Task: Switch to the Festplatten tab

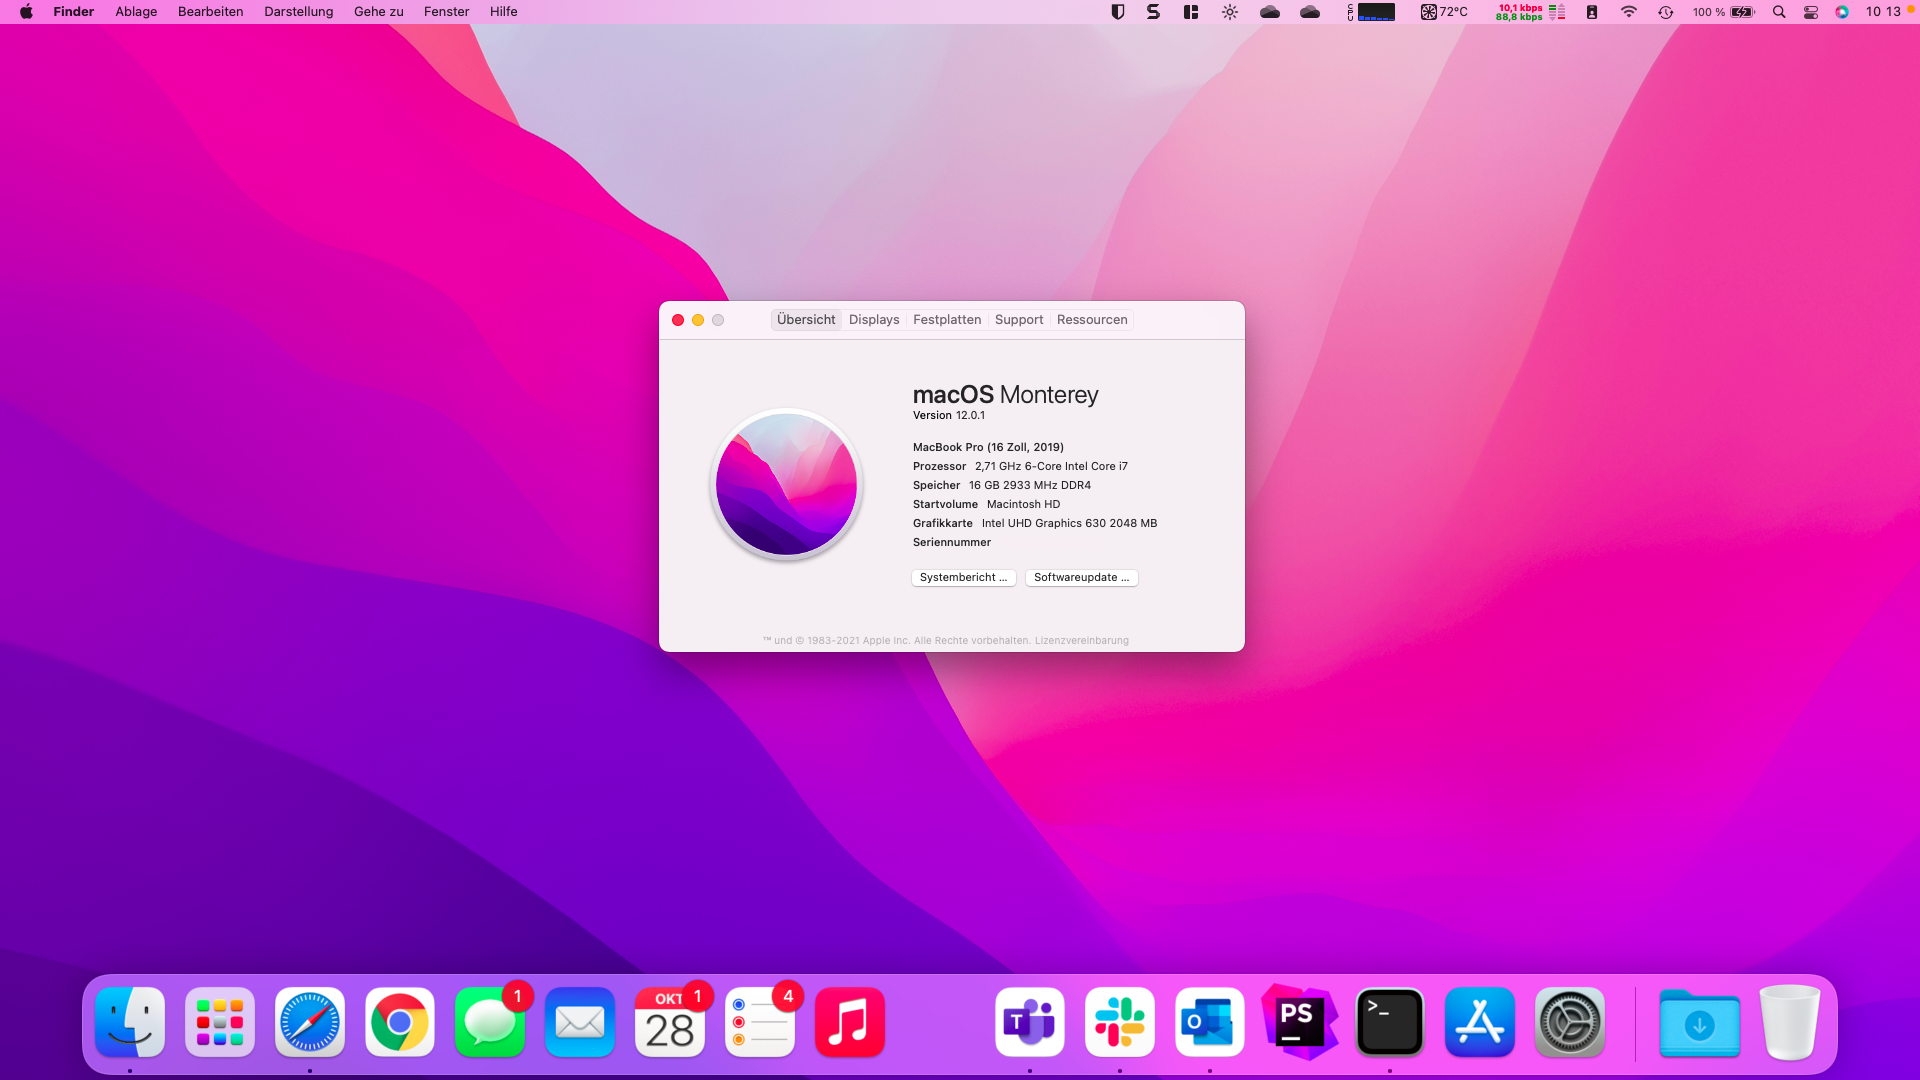Action: click(947, 320)
